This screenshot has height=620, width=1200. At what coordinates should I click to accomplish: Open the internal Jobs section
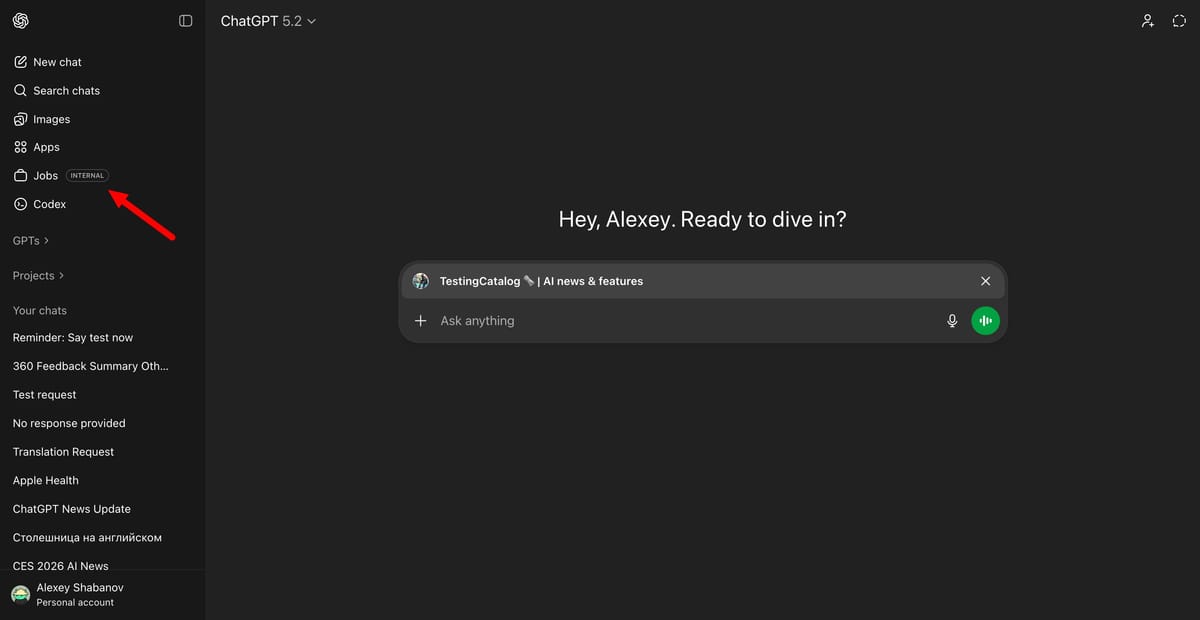point(43,175)
